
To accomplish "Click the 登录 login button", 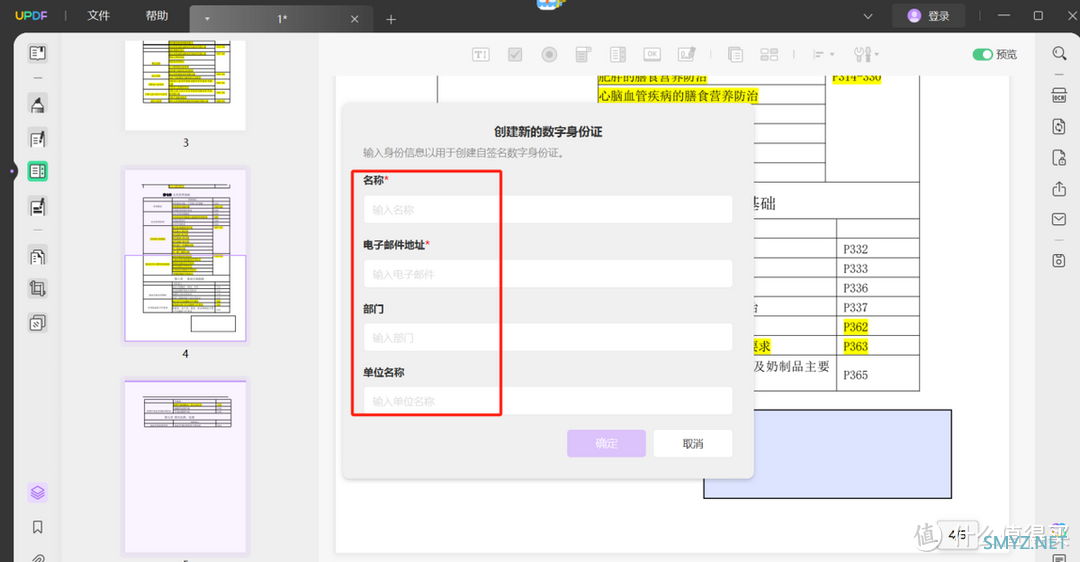I will pos(928,16).
